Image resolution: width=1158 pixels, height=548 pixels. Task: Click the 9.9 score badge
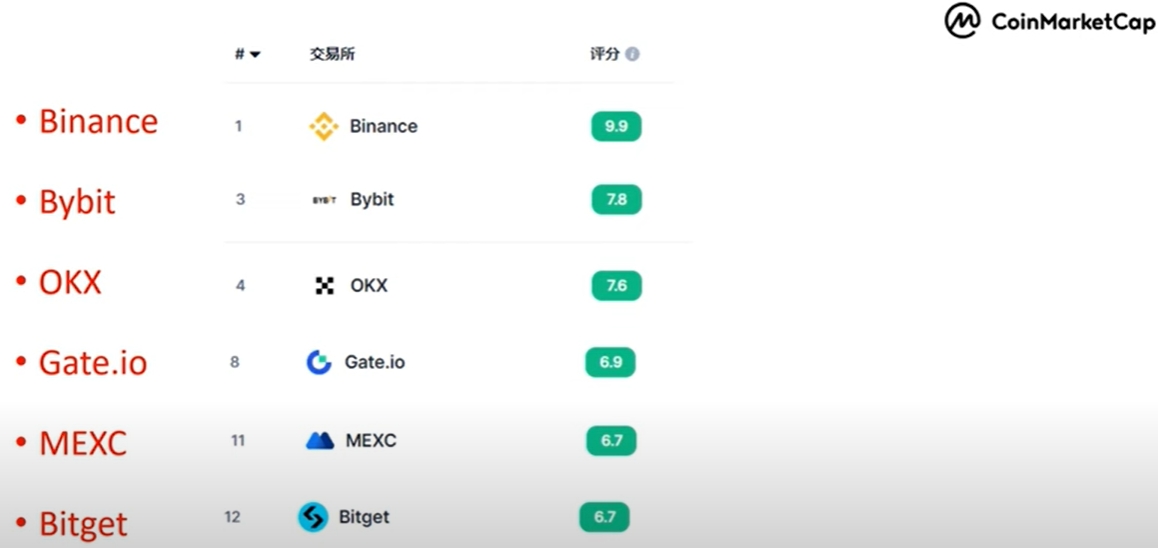616,126
